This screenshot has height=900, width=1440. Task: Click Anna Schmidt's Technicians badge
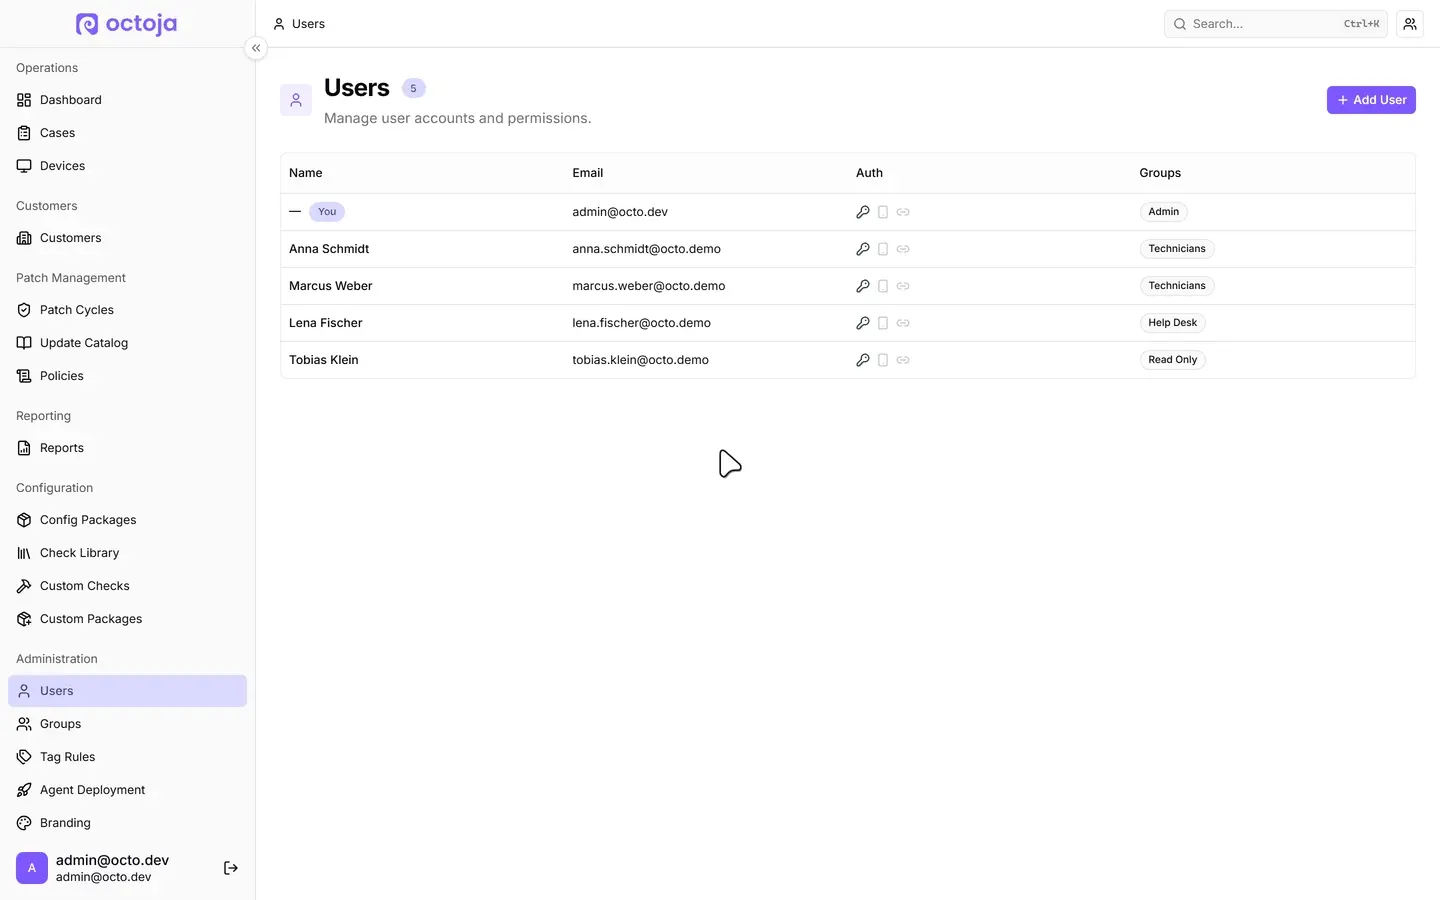tap(1177, 249)
